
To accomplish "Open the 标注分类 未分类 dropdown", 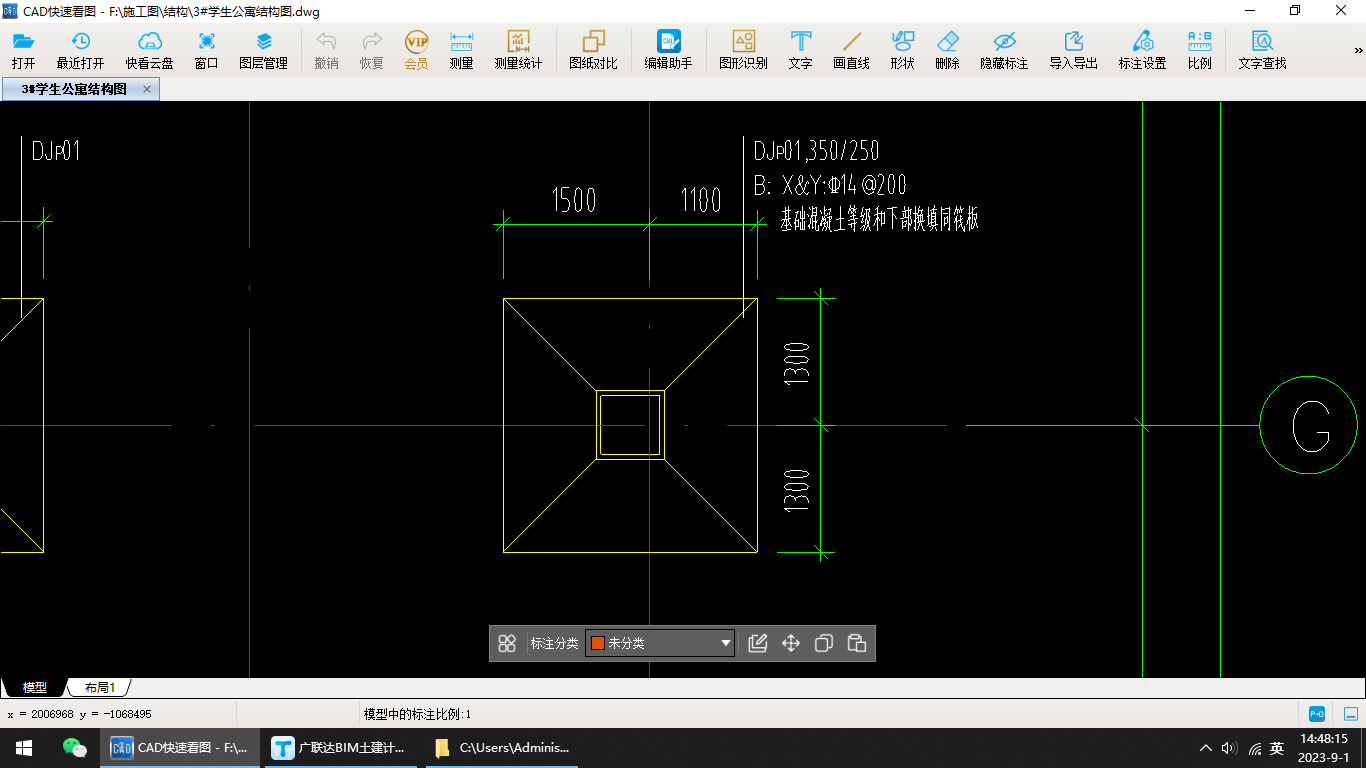I will coord(660,643).
